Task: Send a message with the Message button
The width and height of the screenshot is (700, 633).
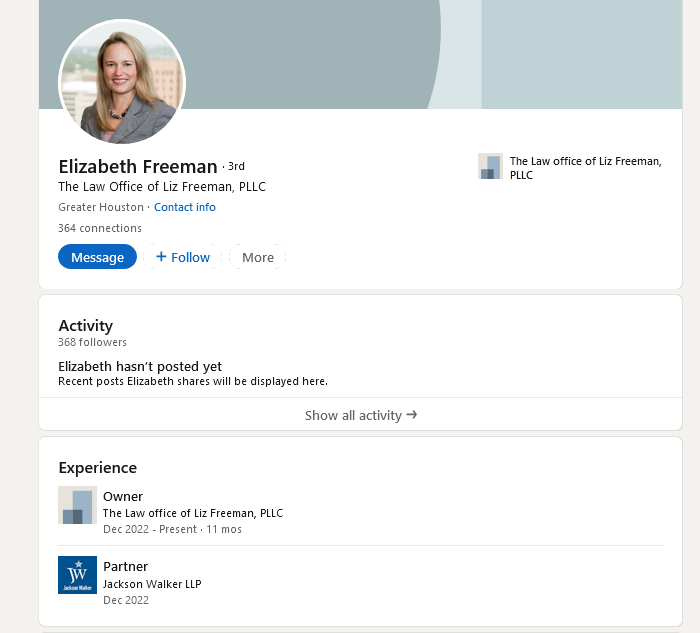Action: (97, 257)
